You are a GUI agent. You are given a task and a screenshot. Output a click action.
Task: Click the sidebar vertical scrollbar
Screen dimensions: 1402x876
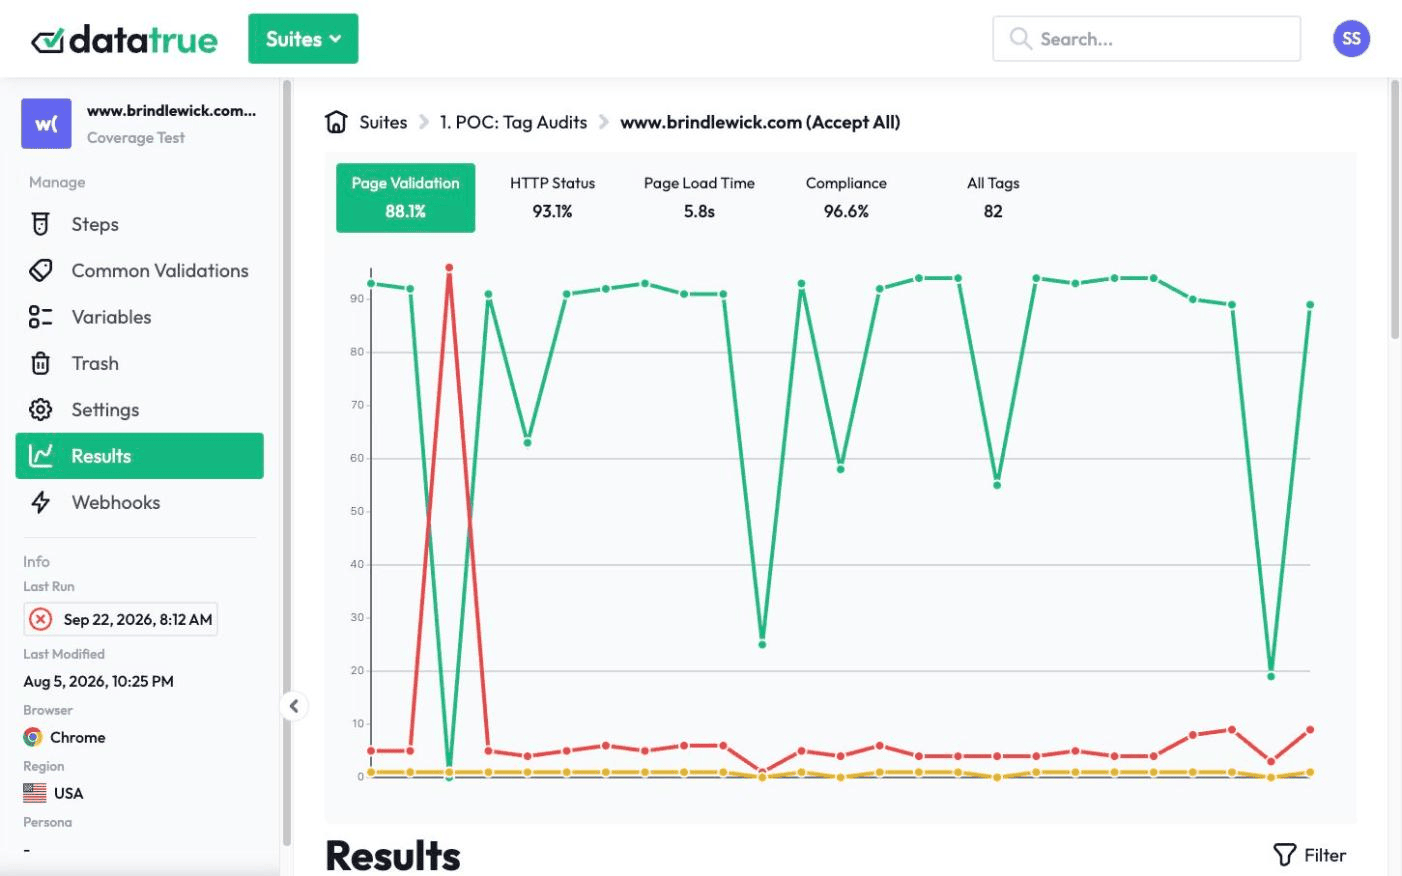287,462
